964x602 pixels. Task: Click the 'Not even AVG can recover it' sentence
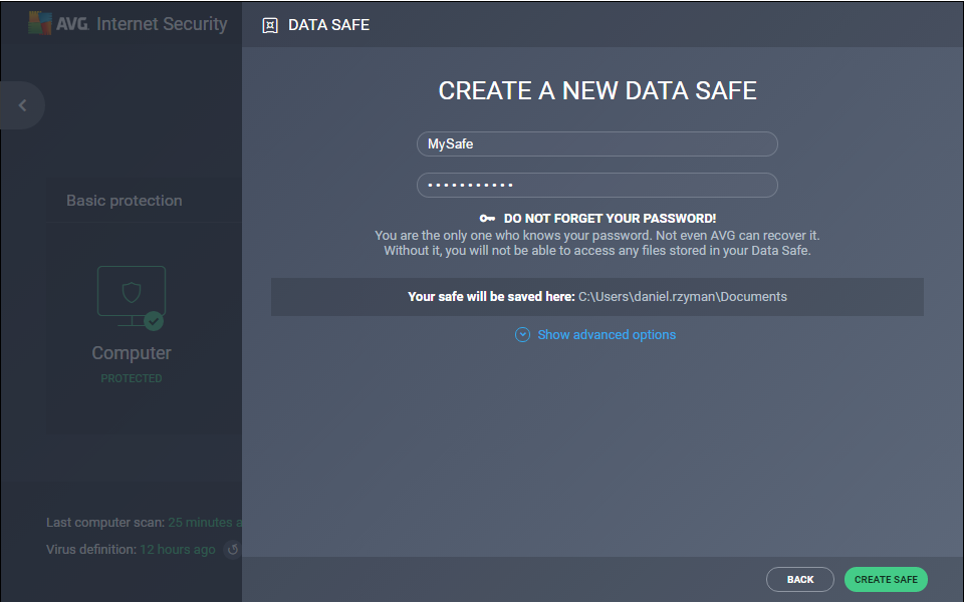[738, 236]
